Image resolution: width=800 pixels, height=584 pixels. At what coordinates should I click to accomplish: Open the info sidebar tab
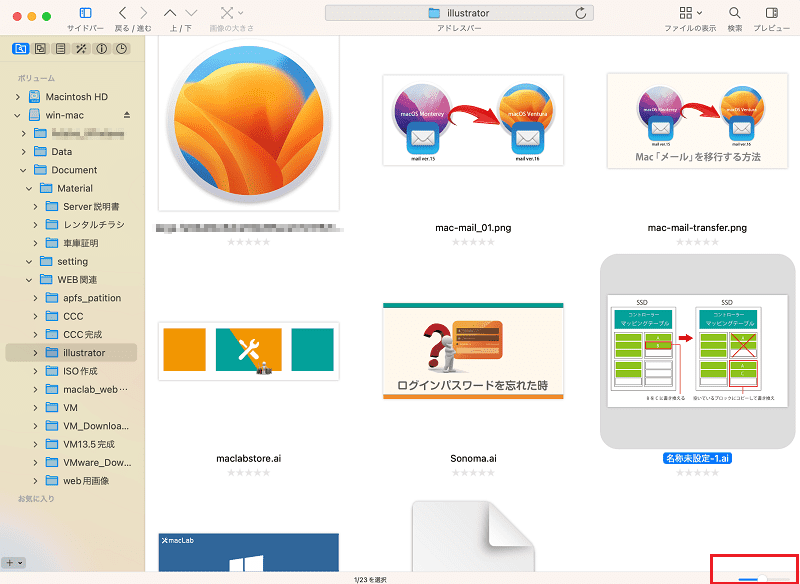(101, 49)
